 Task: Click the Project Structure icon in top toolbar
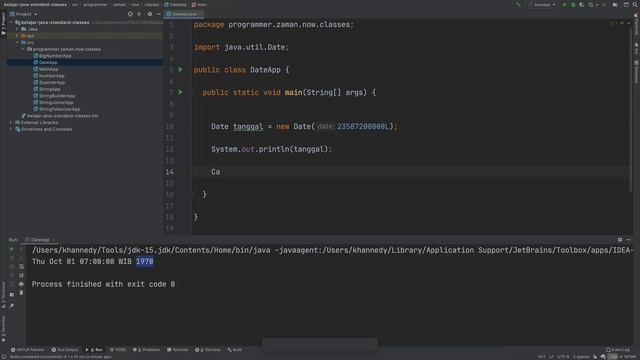(616, 5)
